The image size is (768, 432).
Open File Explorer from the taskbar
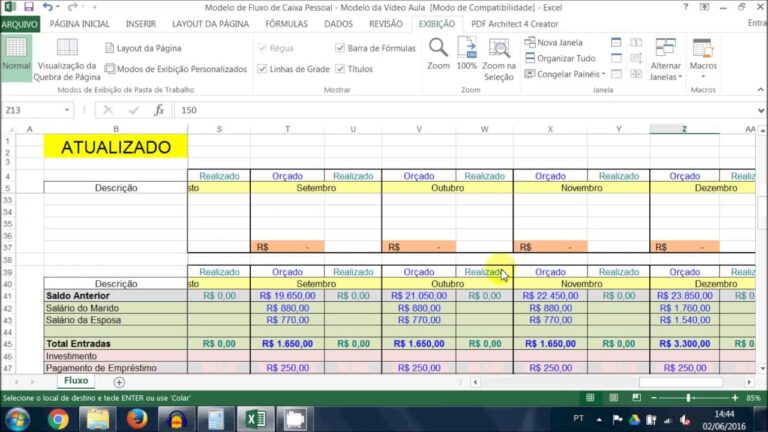tap(98, 419)
